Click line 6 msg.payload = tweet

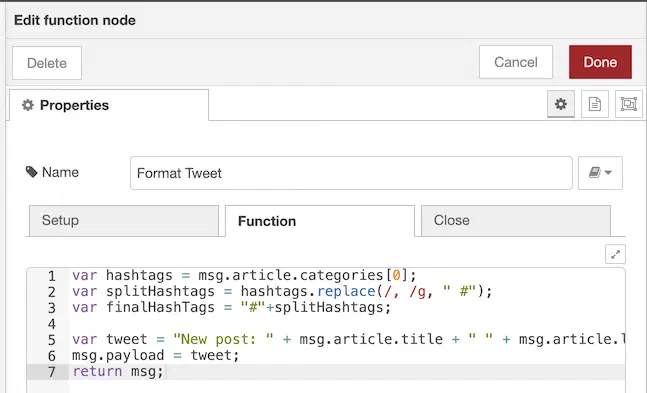click(156, 355)
